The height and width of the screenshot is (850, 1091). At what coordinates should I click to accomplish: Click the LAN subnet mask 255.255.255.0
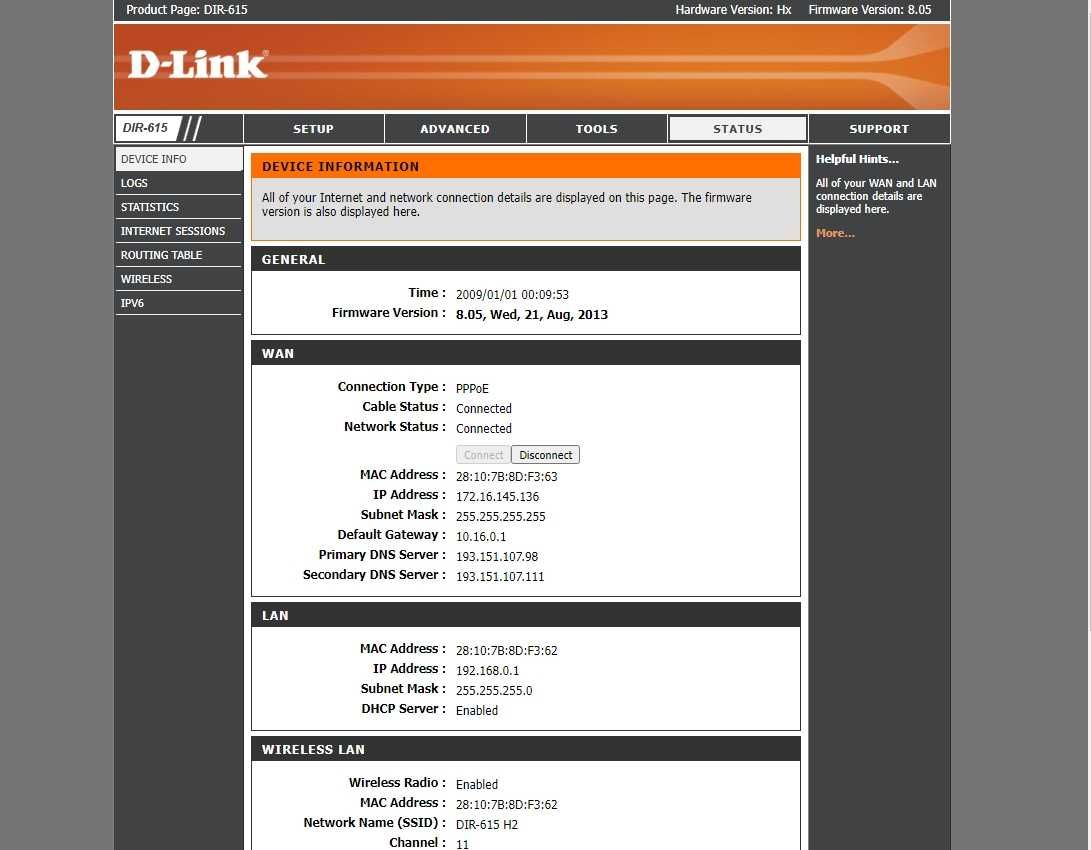coord(494,691)
